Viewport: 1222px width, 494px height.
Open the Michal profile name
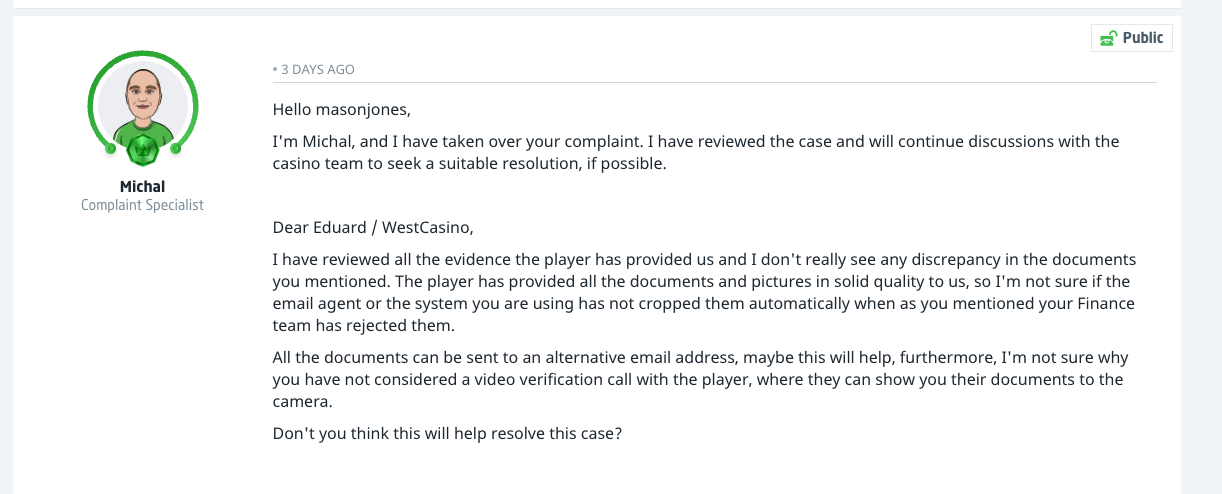(142, 186)
